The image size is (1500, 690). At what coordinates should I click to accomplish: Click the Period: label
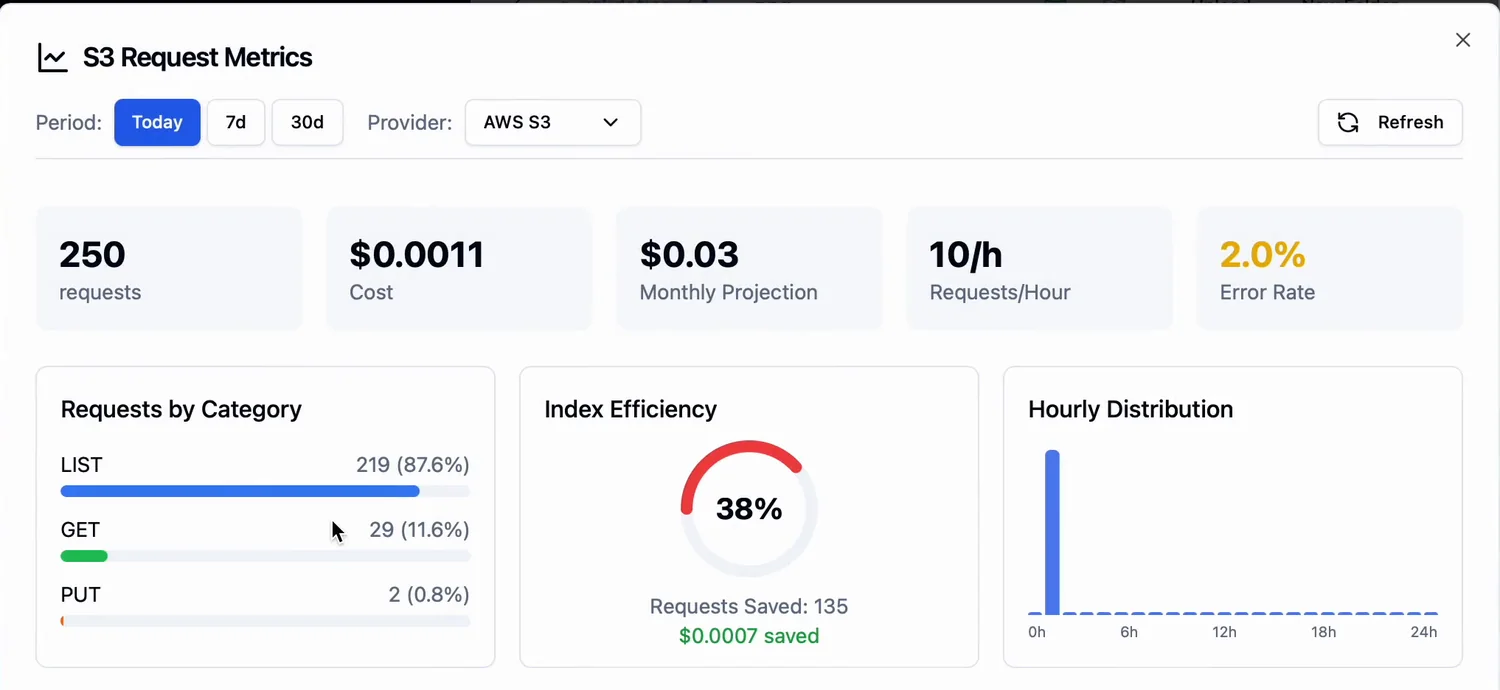click(x=69, y=123)
